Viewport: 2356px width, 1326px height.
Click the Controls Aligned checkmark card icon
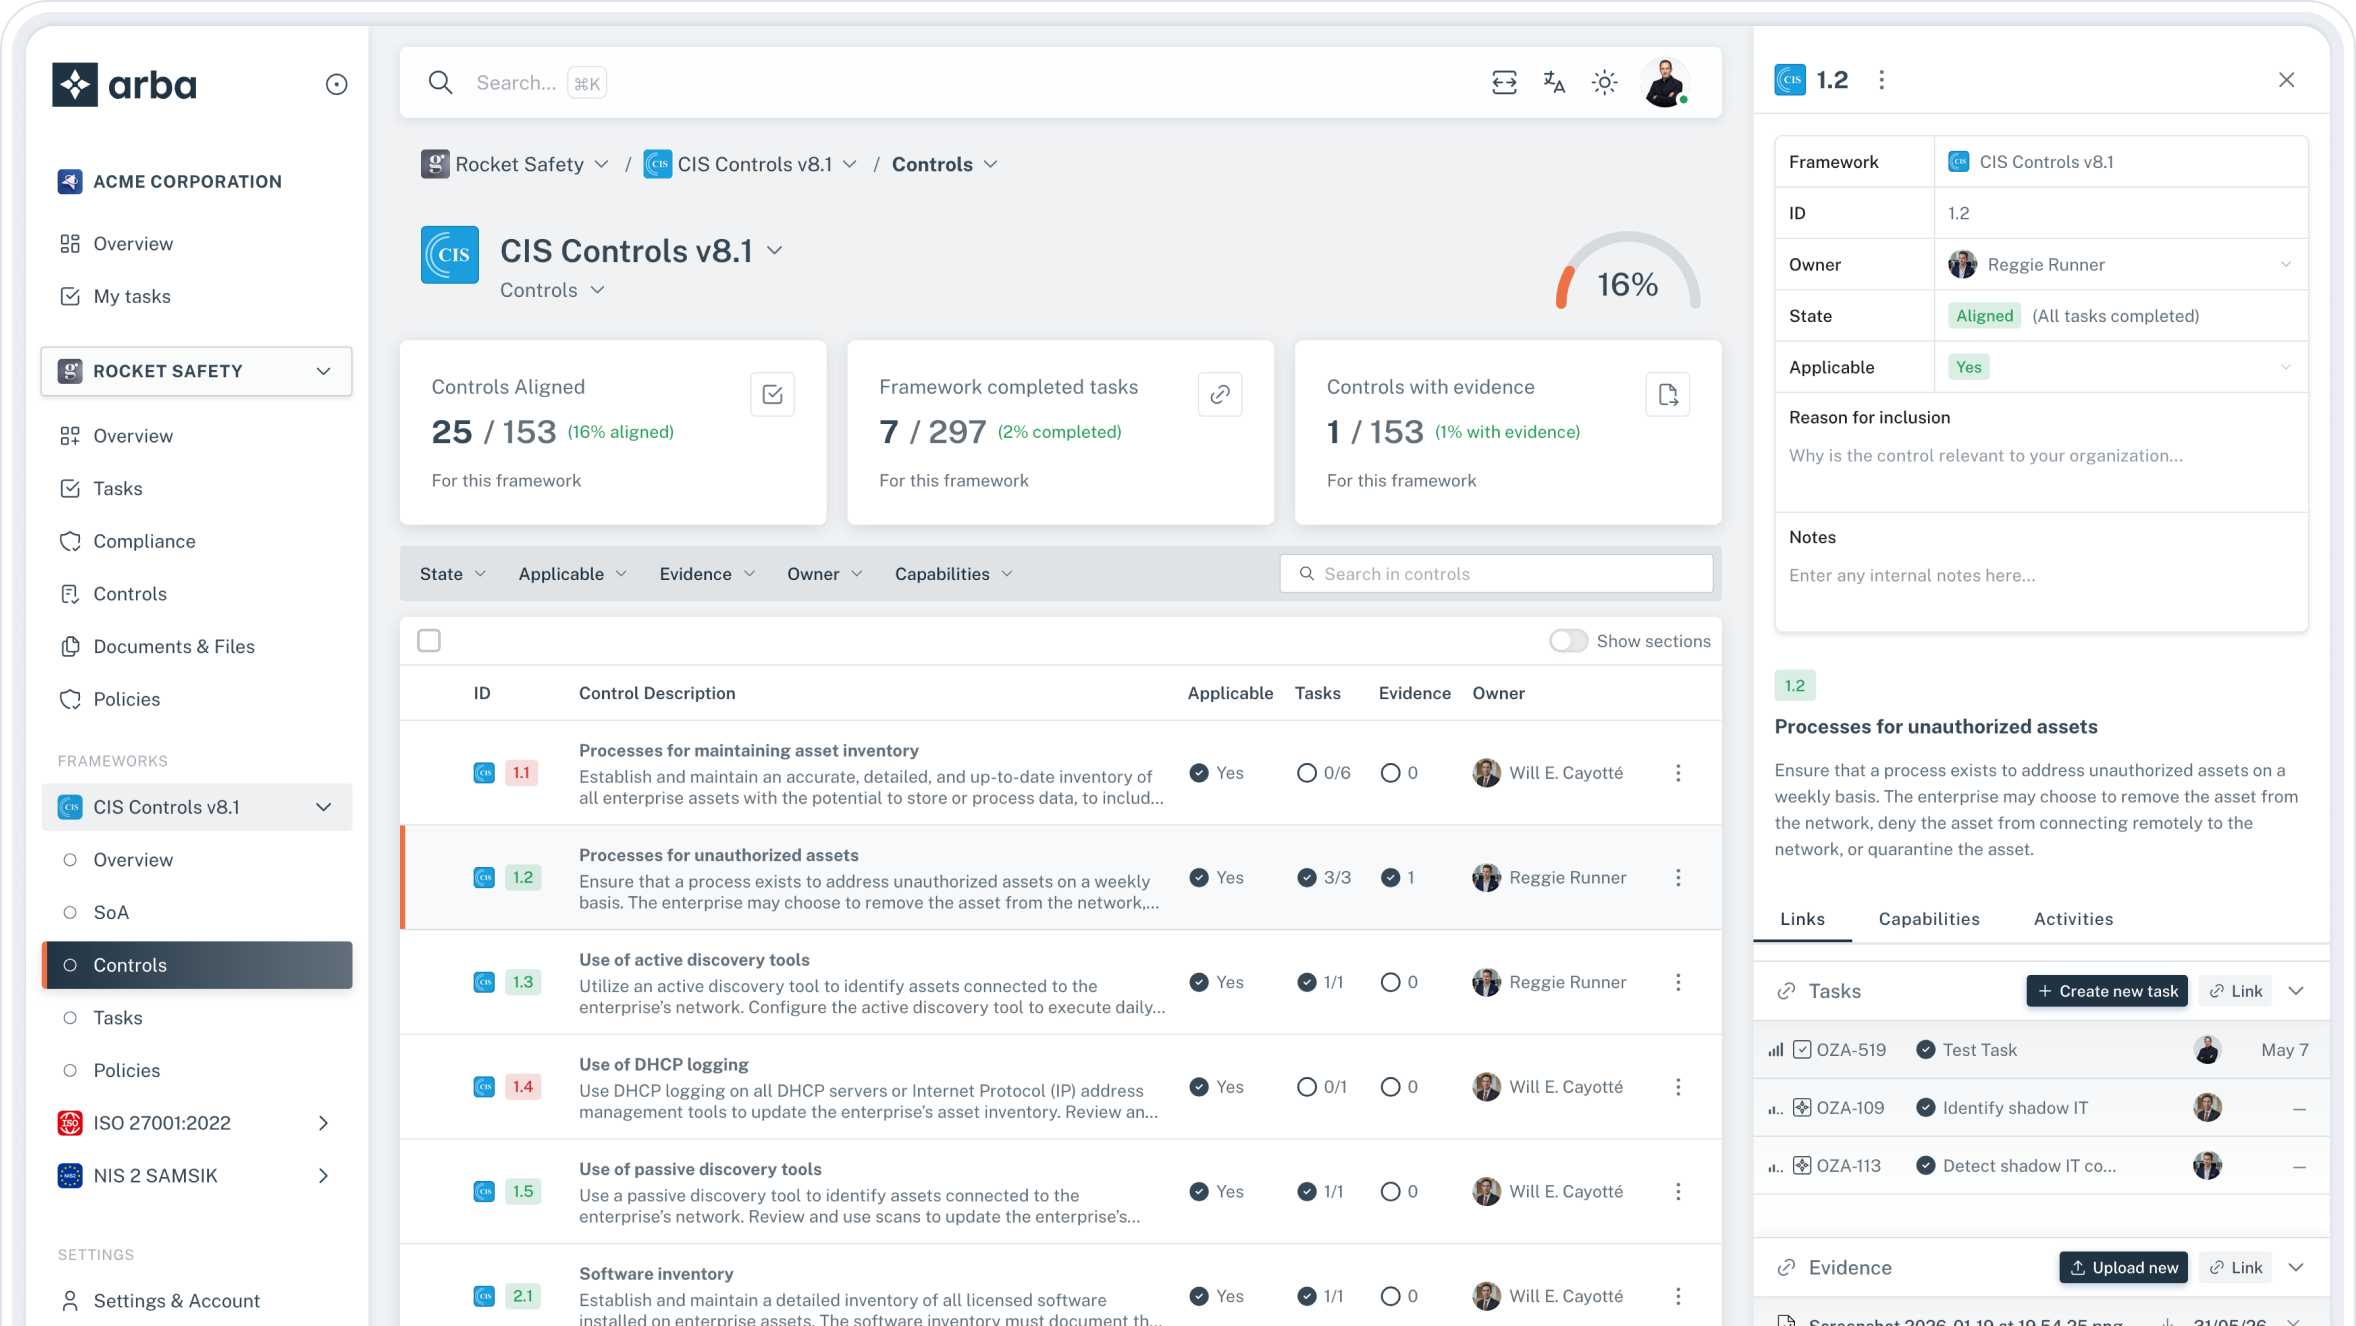[772, 394]
